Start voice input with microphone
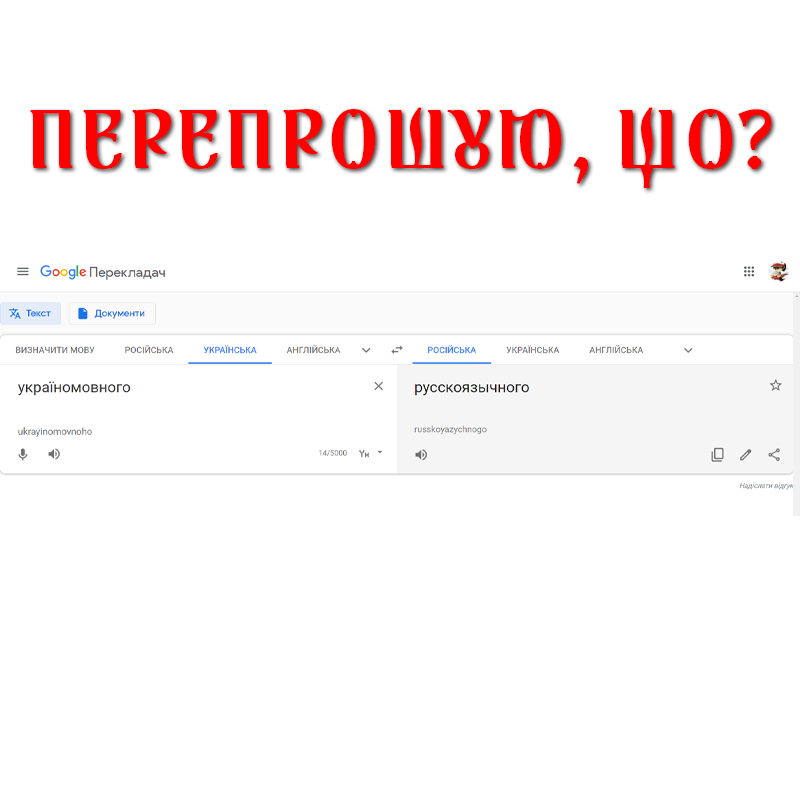 [x=22, y=454]
